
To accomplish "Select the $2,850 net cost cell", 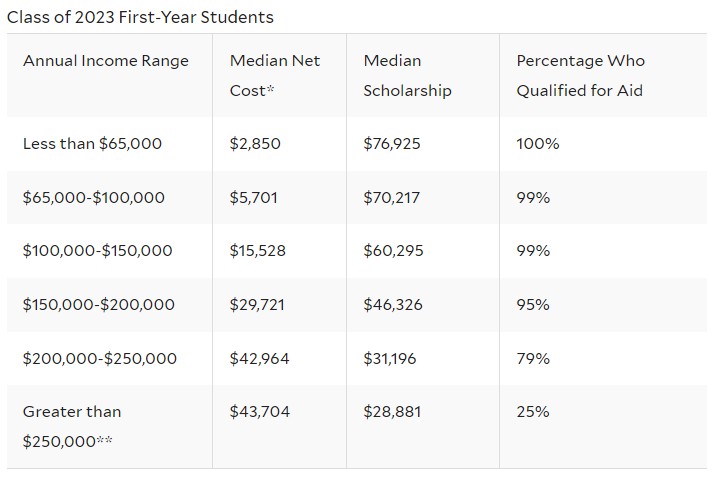I will coord(255,144).
